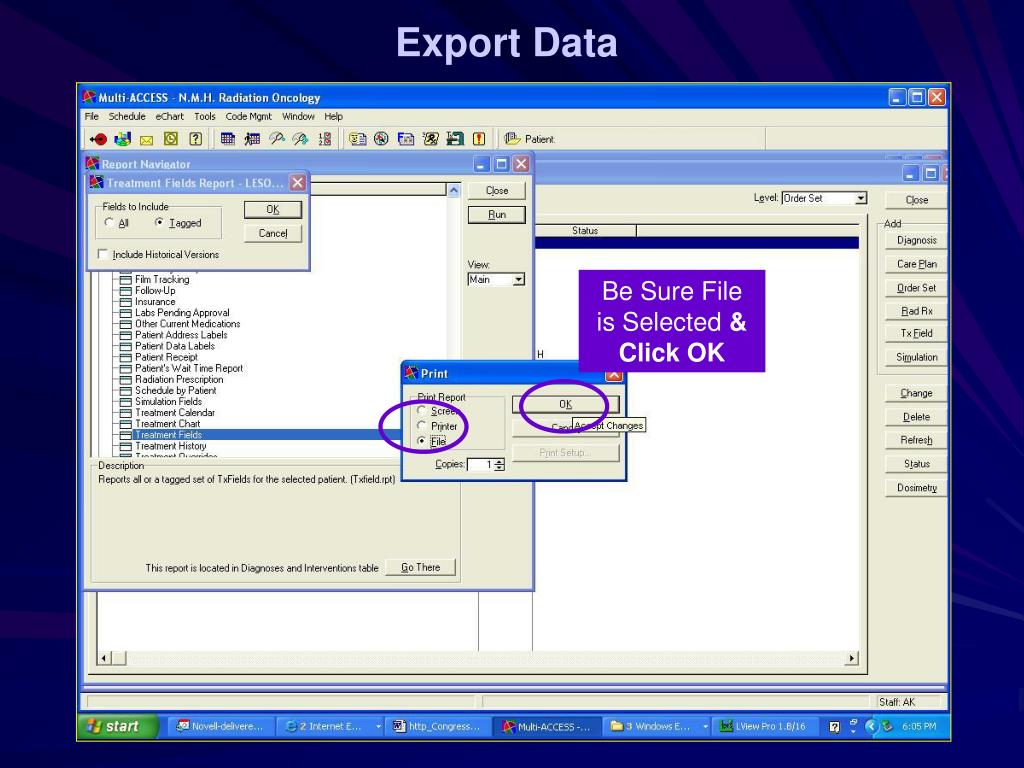Open the View Main dropdown
The width and height of the screenshot is (1024, 768).
pos(519,280)
